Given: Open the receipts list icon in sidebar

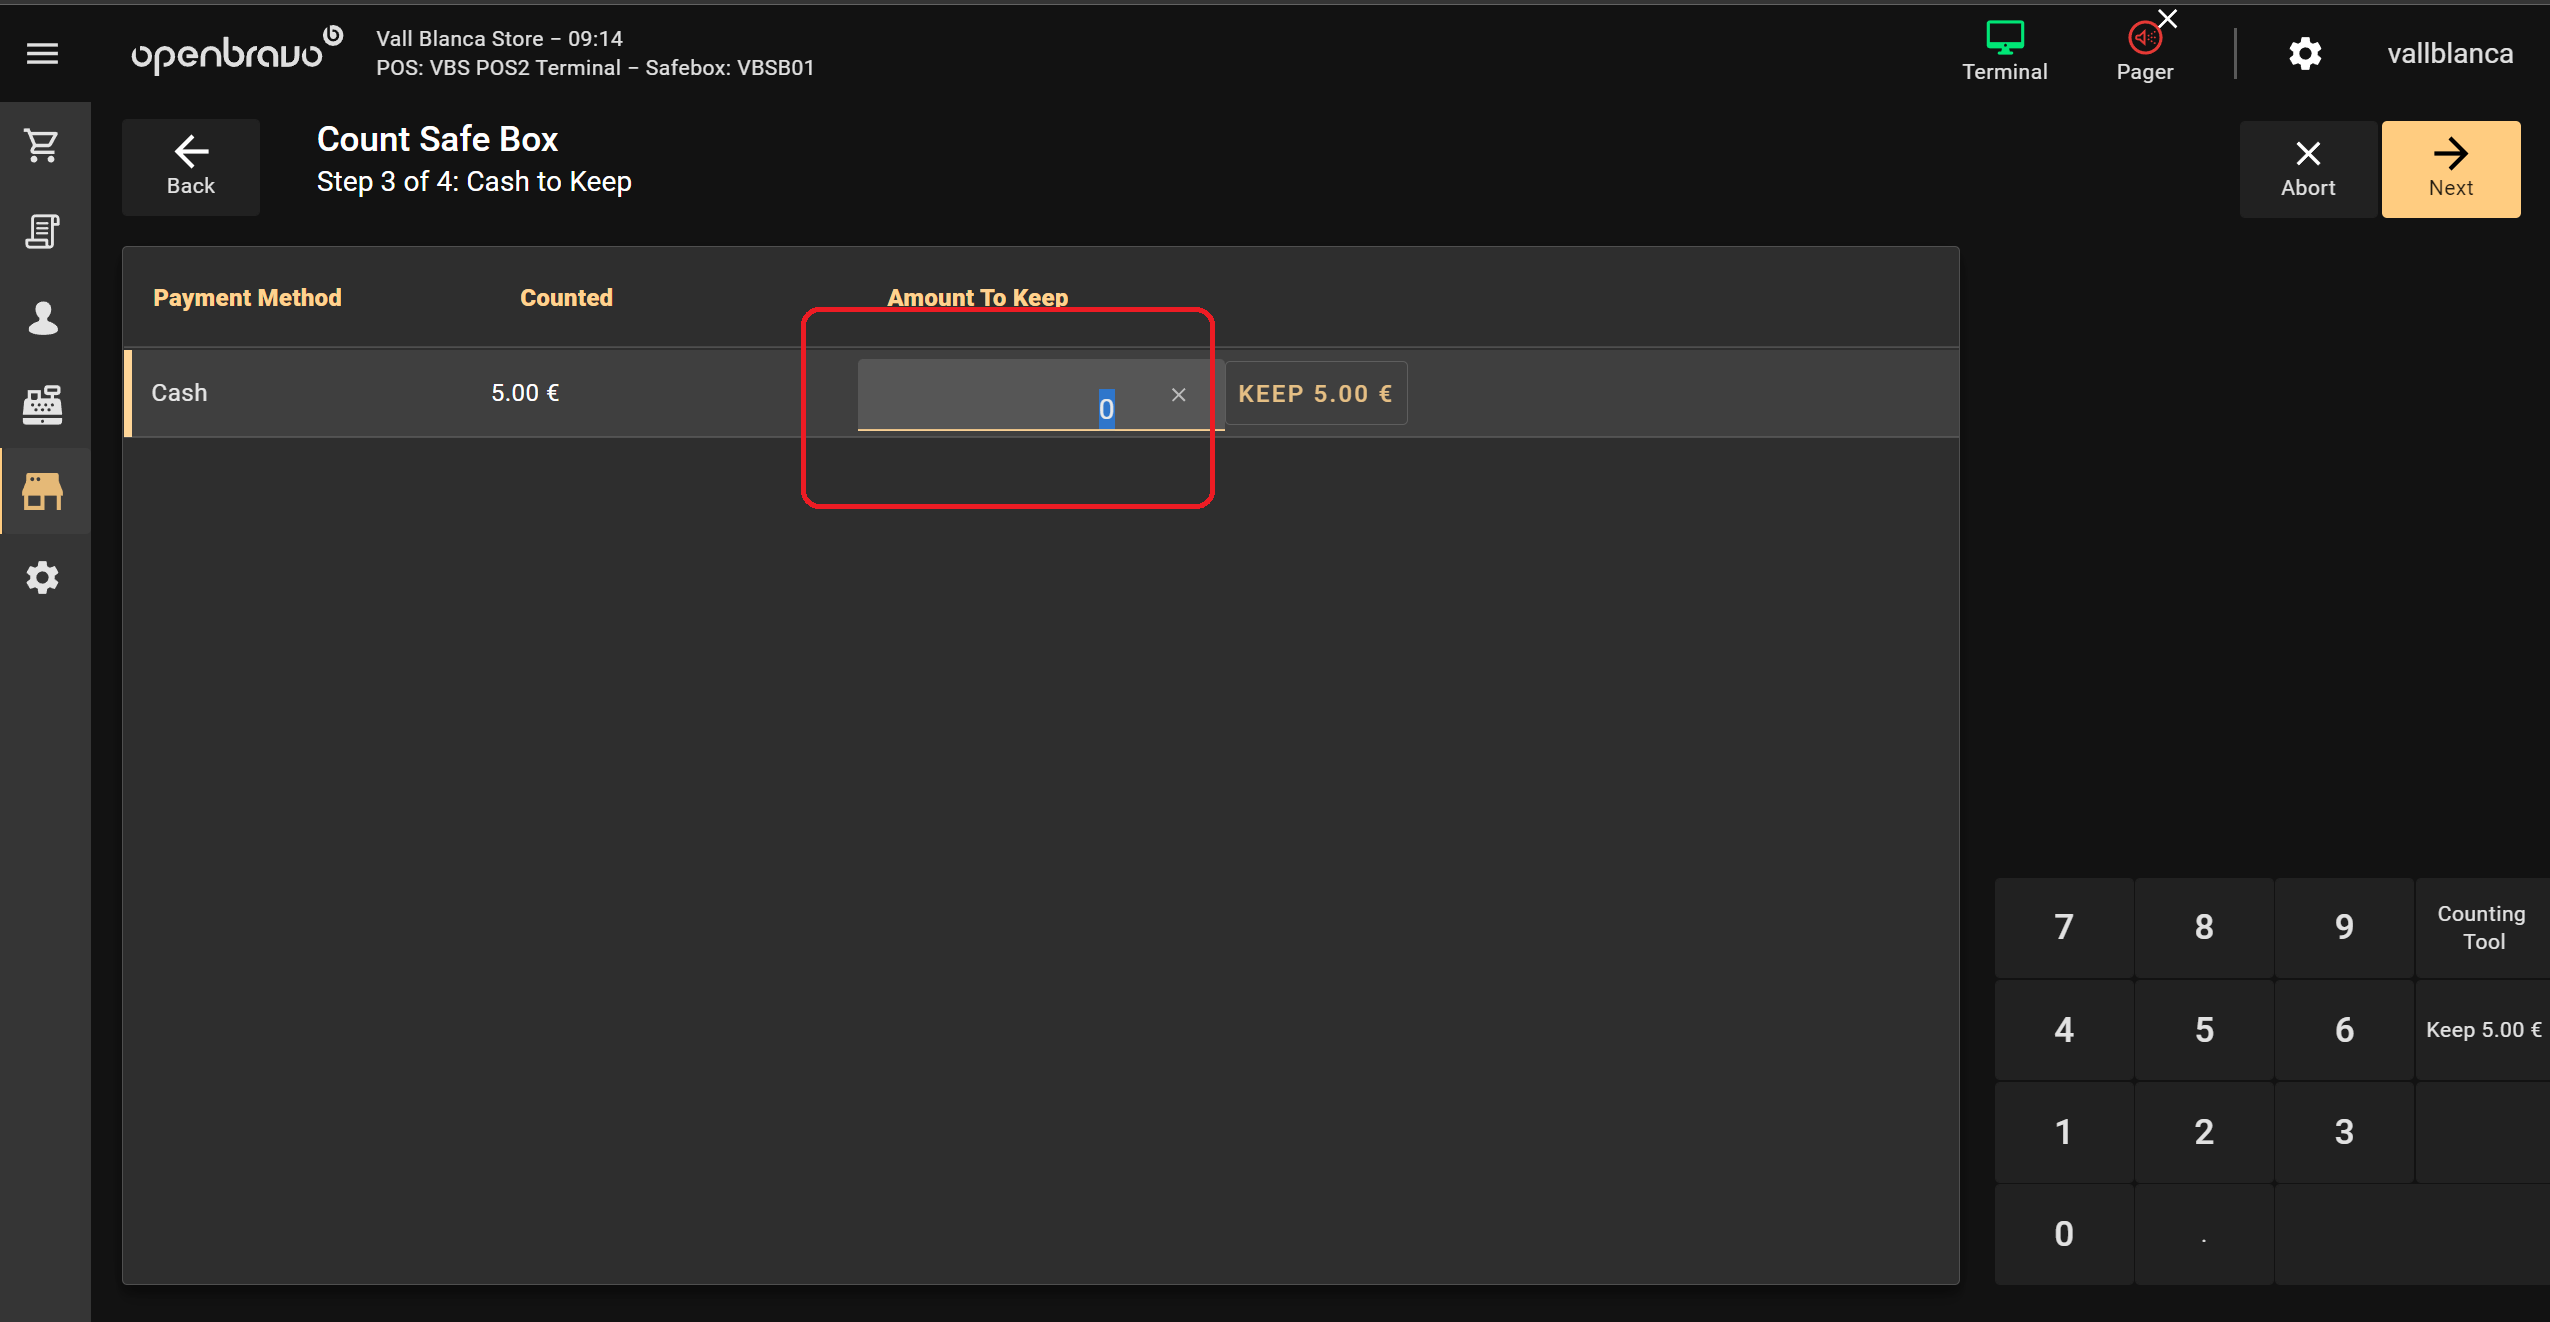Looking at the screenshot, I should click(42, 232).
